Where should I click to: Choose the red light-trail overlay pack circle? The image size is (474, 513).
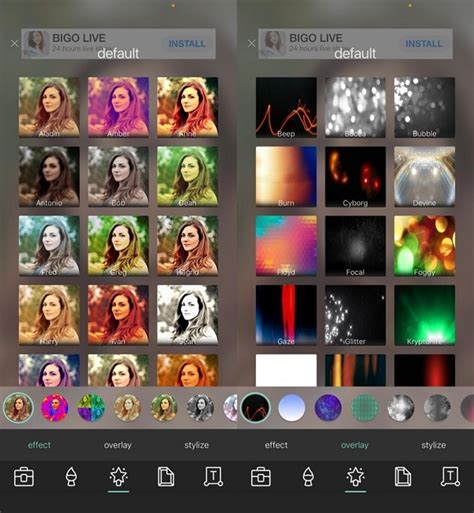255,407
